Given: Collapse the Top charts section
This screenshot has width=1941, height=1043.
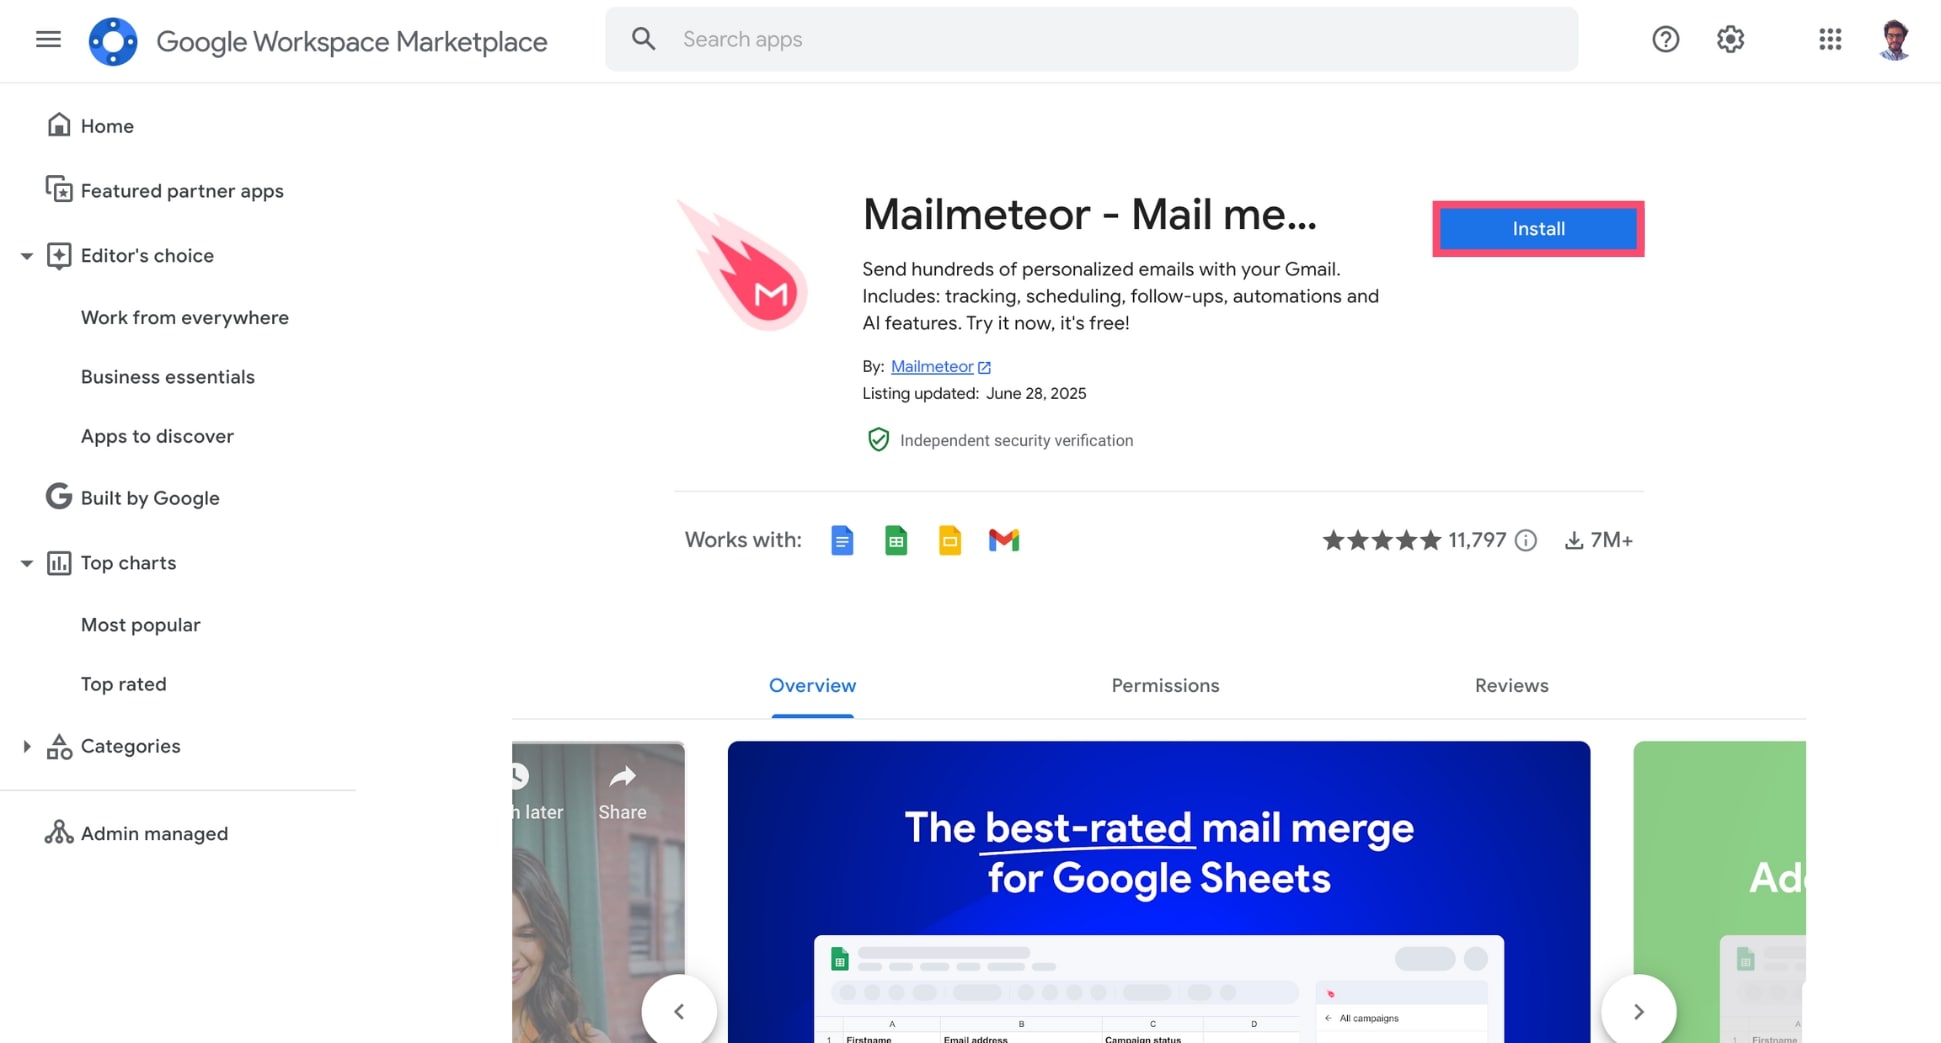Looking at the screenshot, I should [x=26, y=562].
